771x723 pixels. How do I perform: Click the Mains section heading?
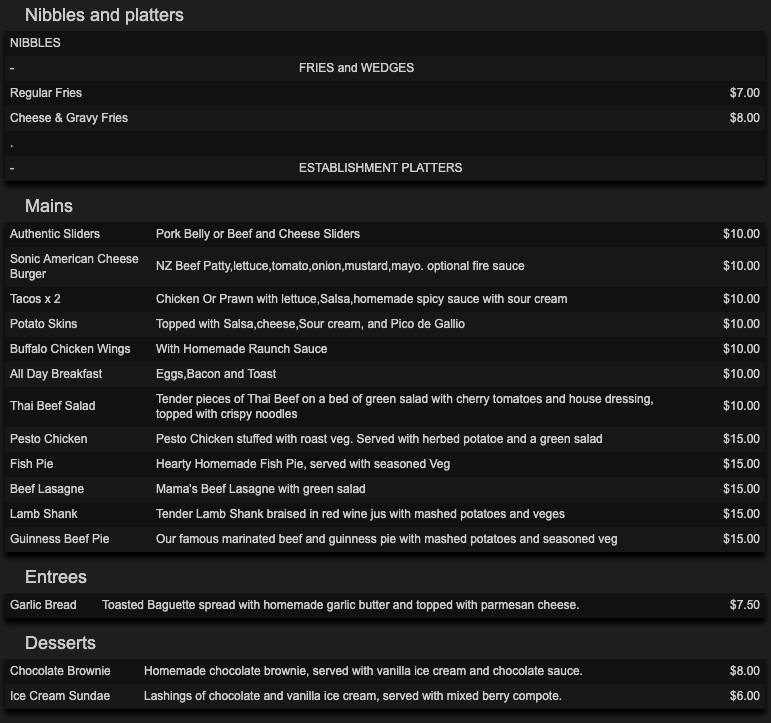[49, 206]
